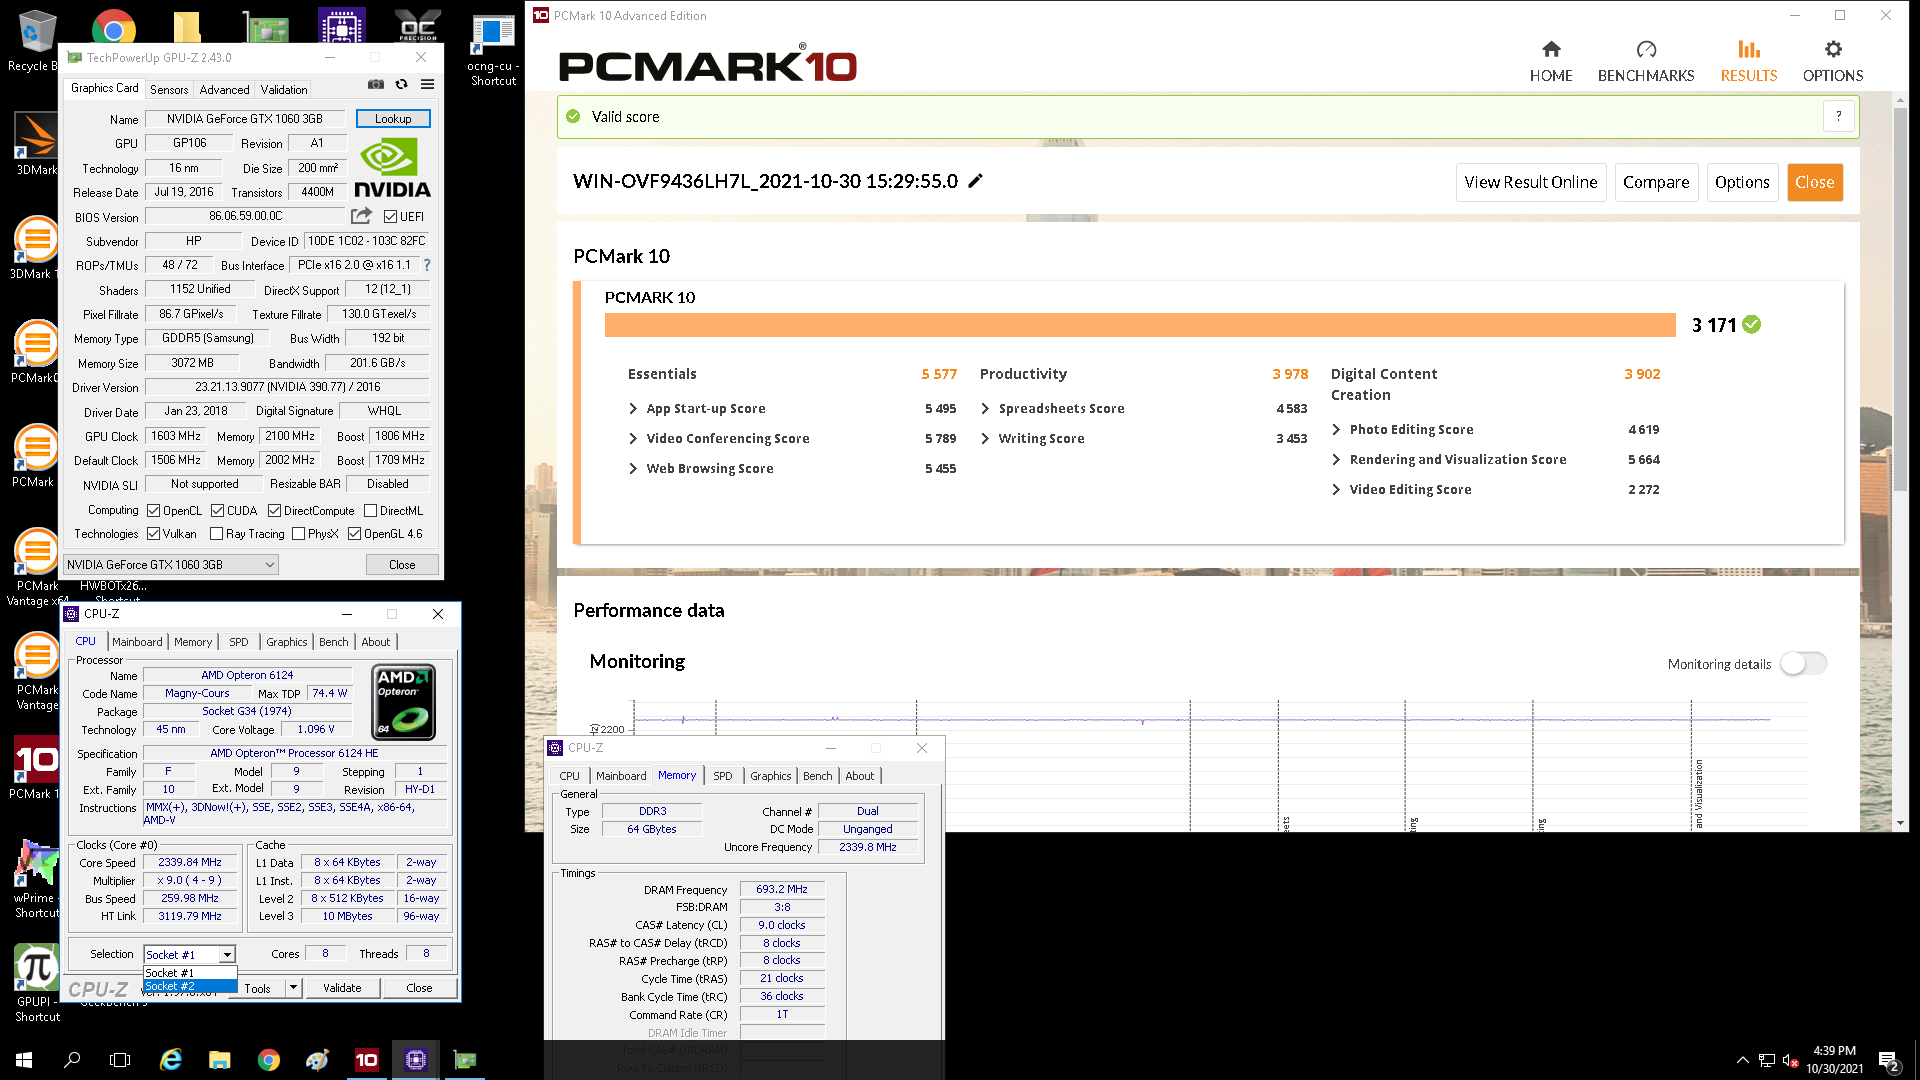Switch to GPU-Z Validation tab
1920x1080 pixels.
[x=284, y=90]
